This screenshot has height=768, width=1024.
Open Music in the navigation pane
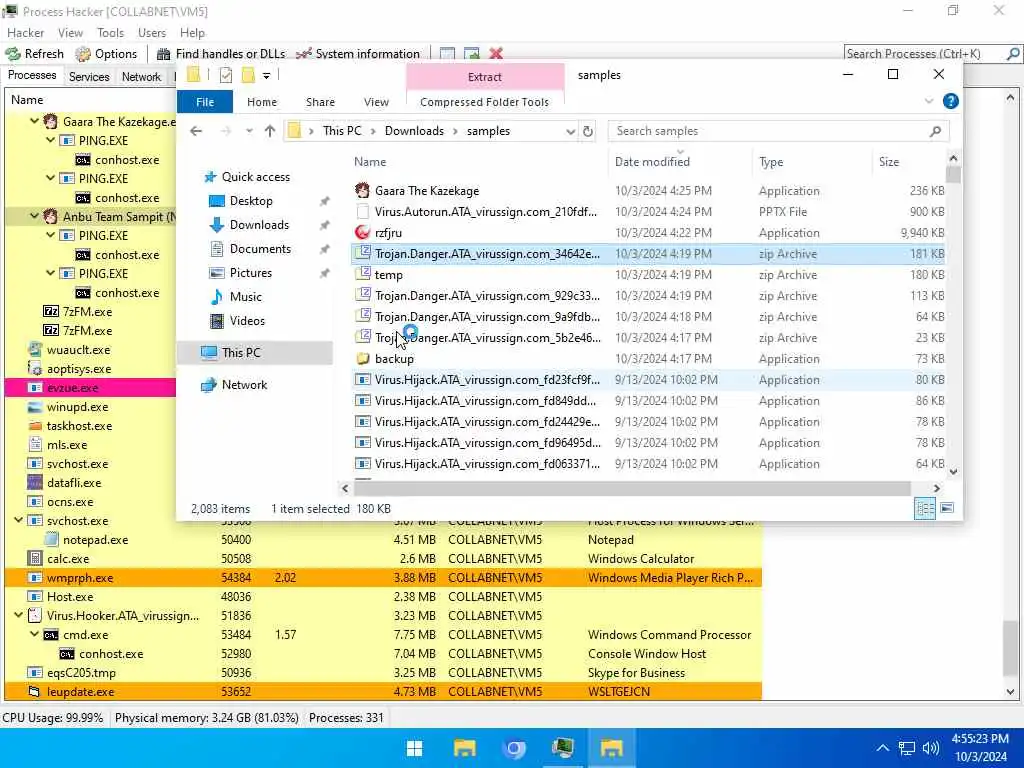[x=246, y=296]
